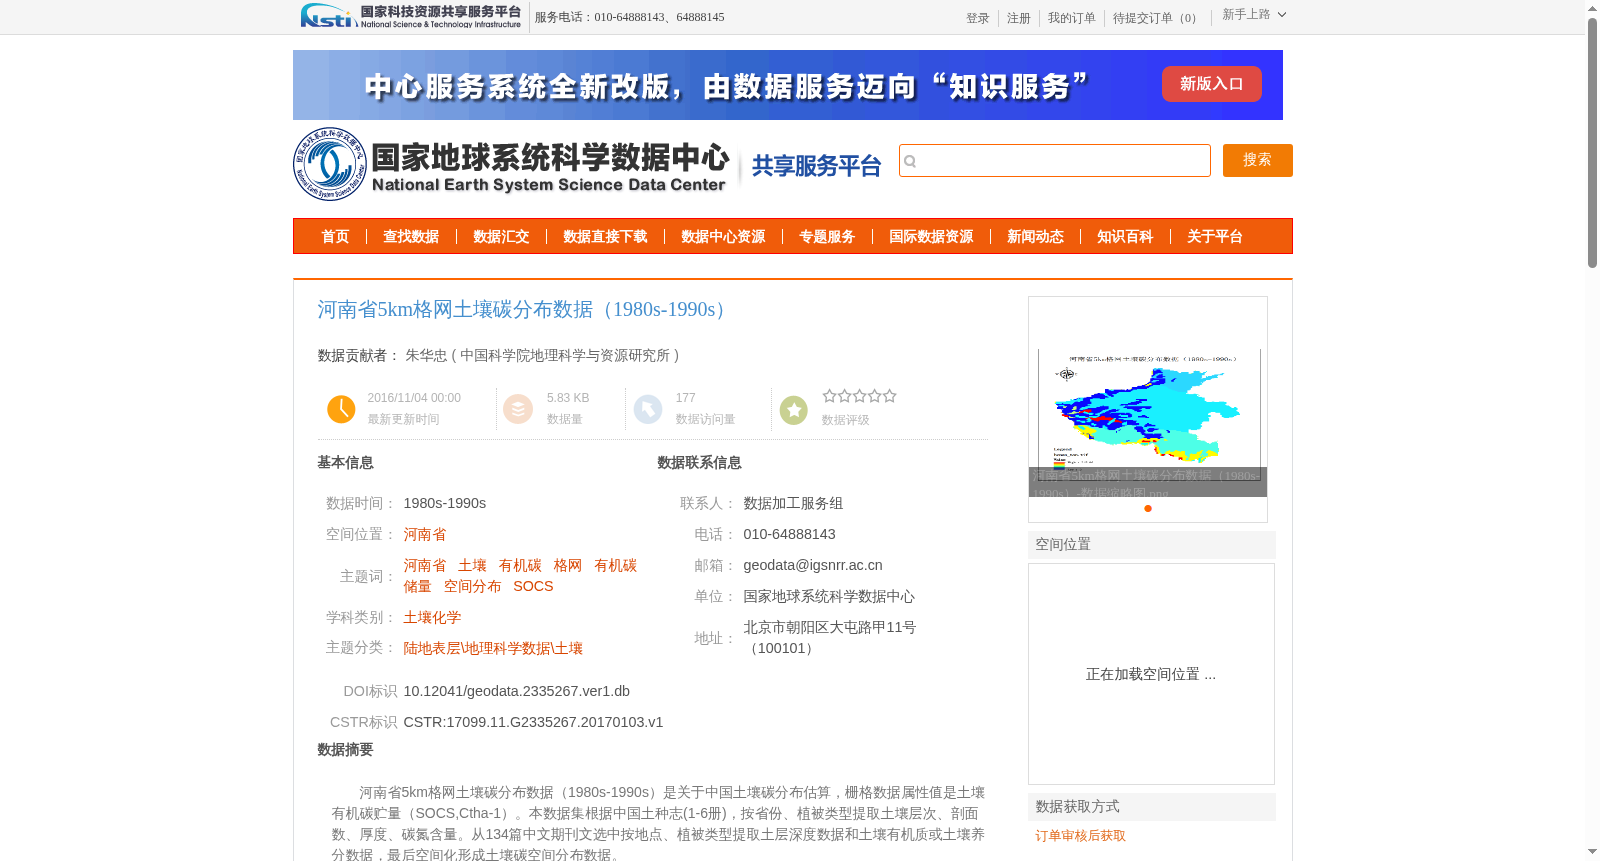Viewport: 1600px width, 861px height.
Task: Click the green star rating icon
Action: point(793,410)
